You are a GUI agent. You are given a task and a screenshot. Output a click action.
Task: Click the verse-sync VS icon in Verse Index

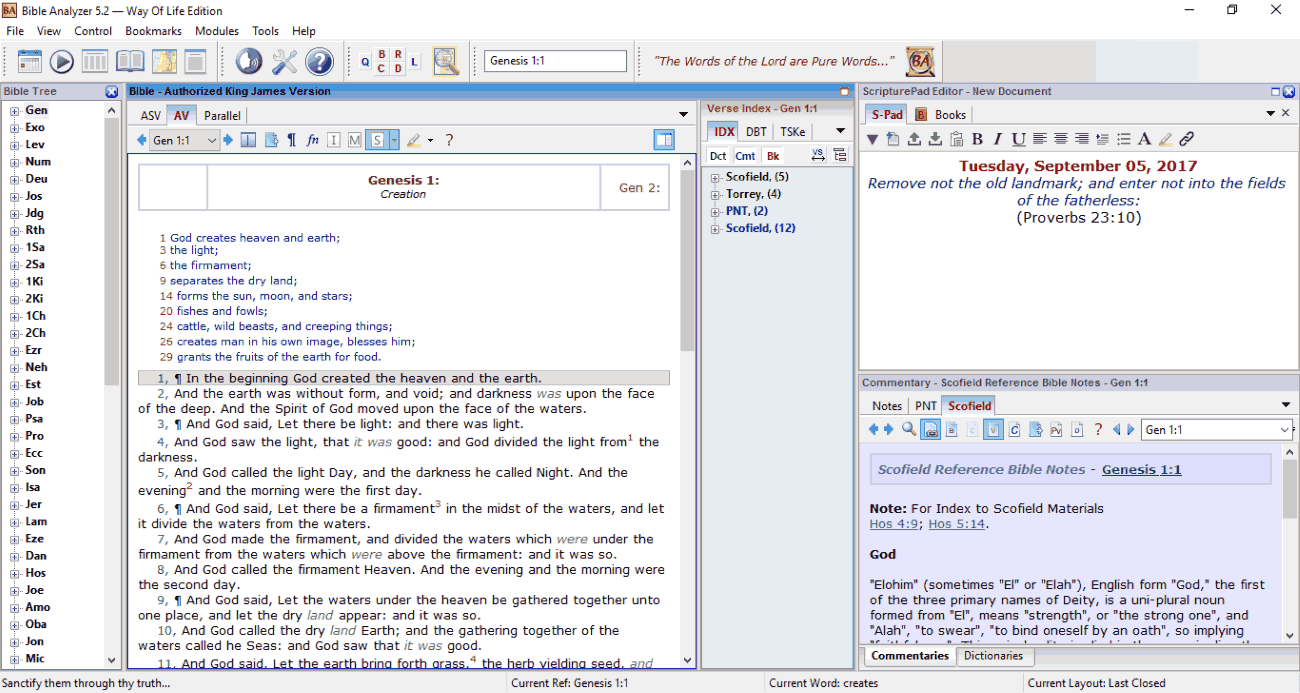tap(818, 155)
